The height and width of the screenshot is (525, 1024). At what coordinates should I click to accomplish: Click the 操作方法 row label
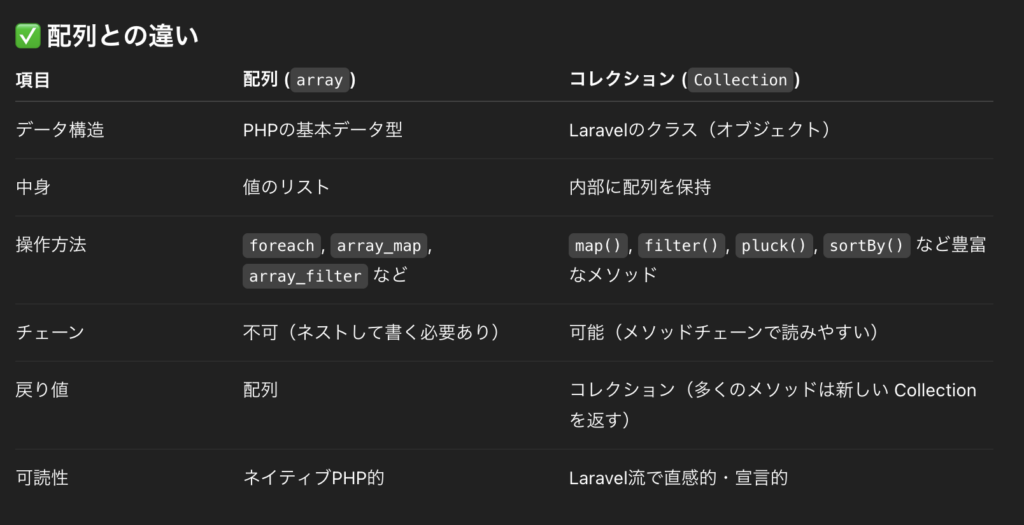click(x=51, y=245)
